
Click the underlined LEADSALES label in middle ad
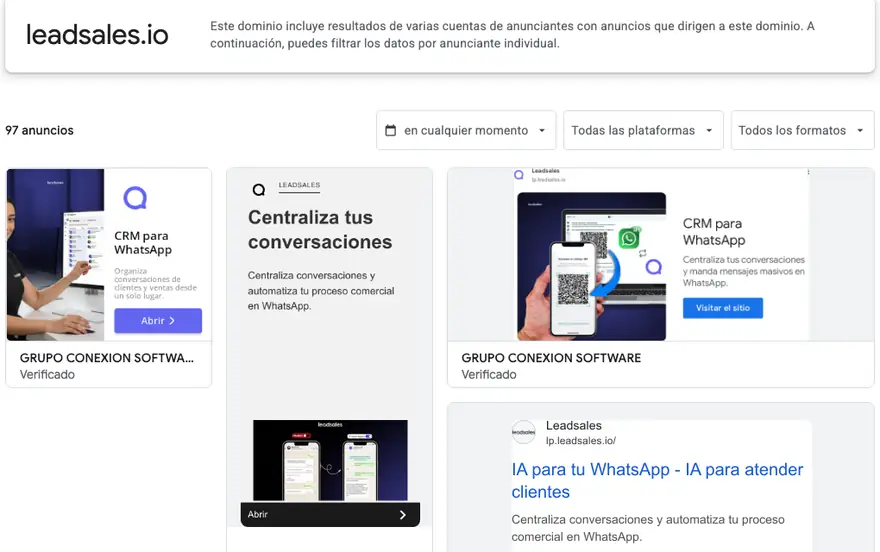tap(299, 185)
